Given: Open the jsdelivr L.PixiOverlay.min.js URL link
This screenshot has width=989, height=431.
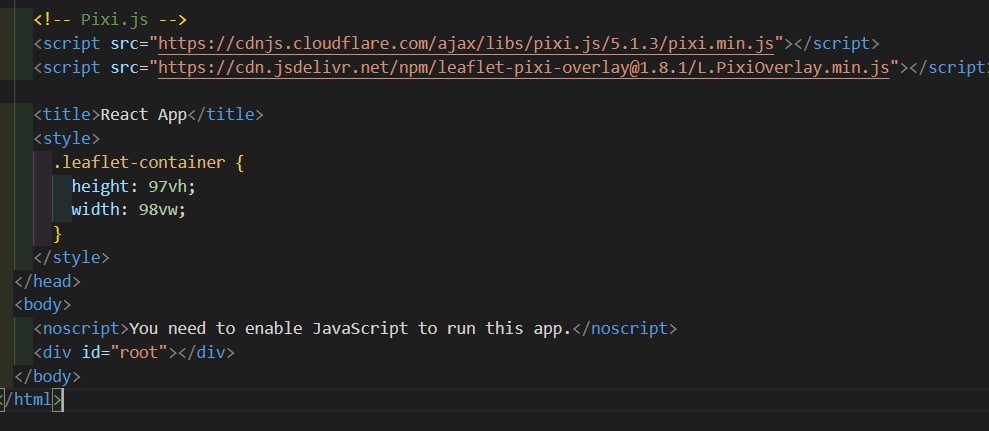Looking at the screenshot, I should 524,68.
